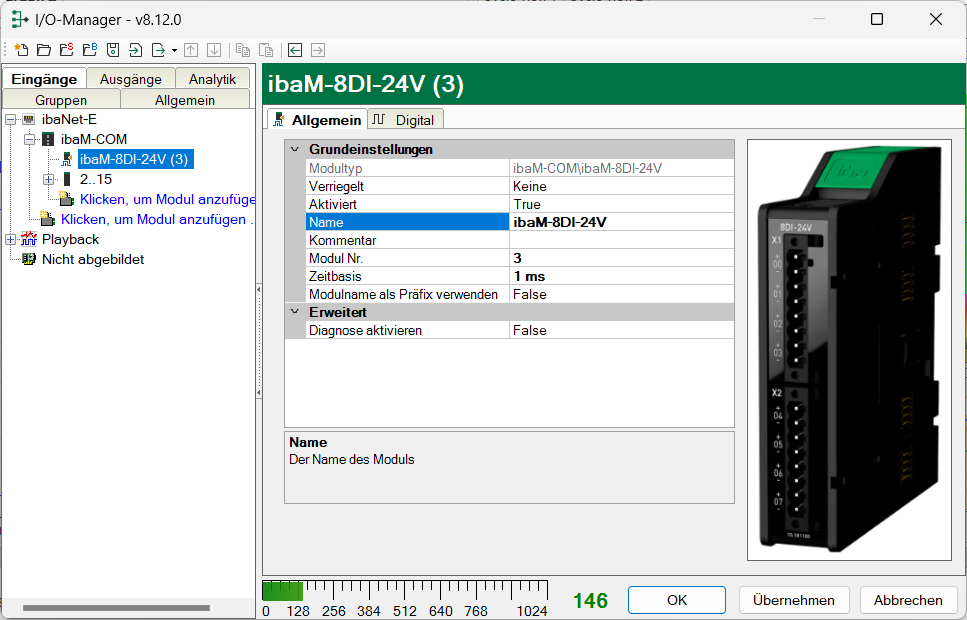
Task: Click the Playback chart icon
Action: [x=28, y=239]
